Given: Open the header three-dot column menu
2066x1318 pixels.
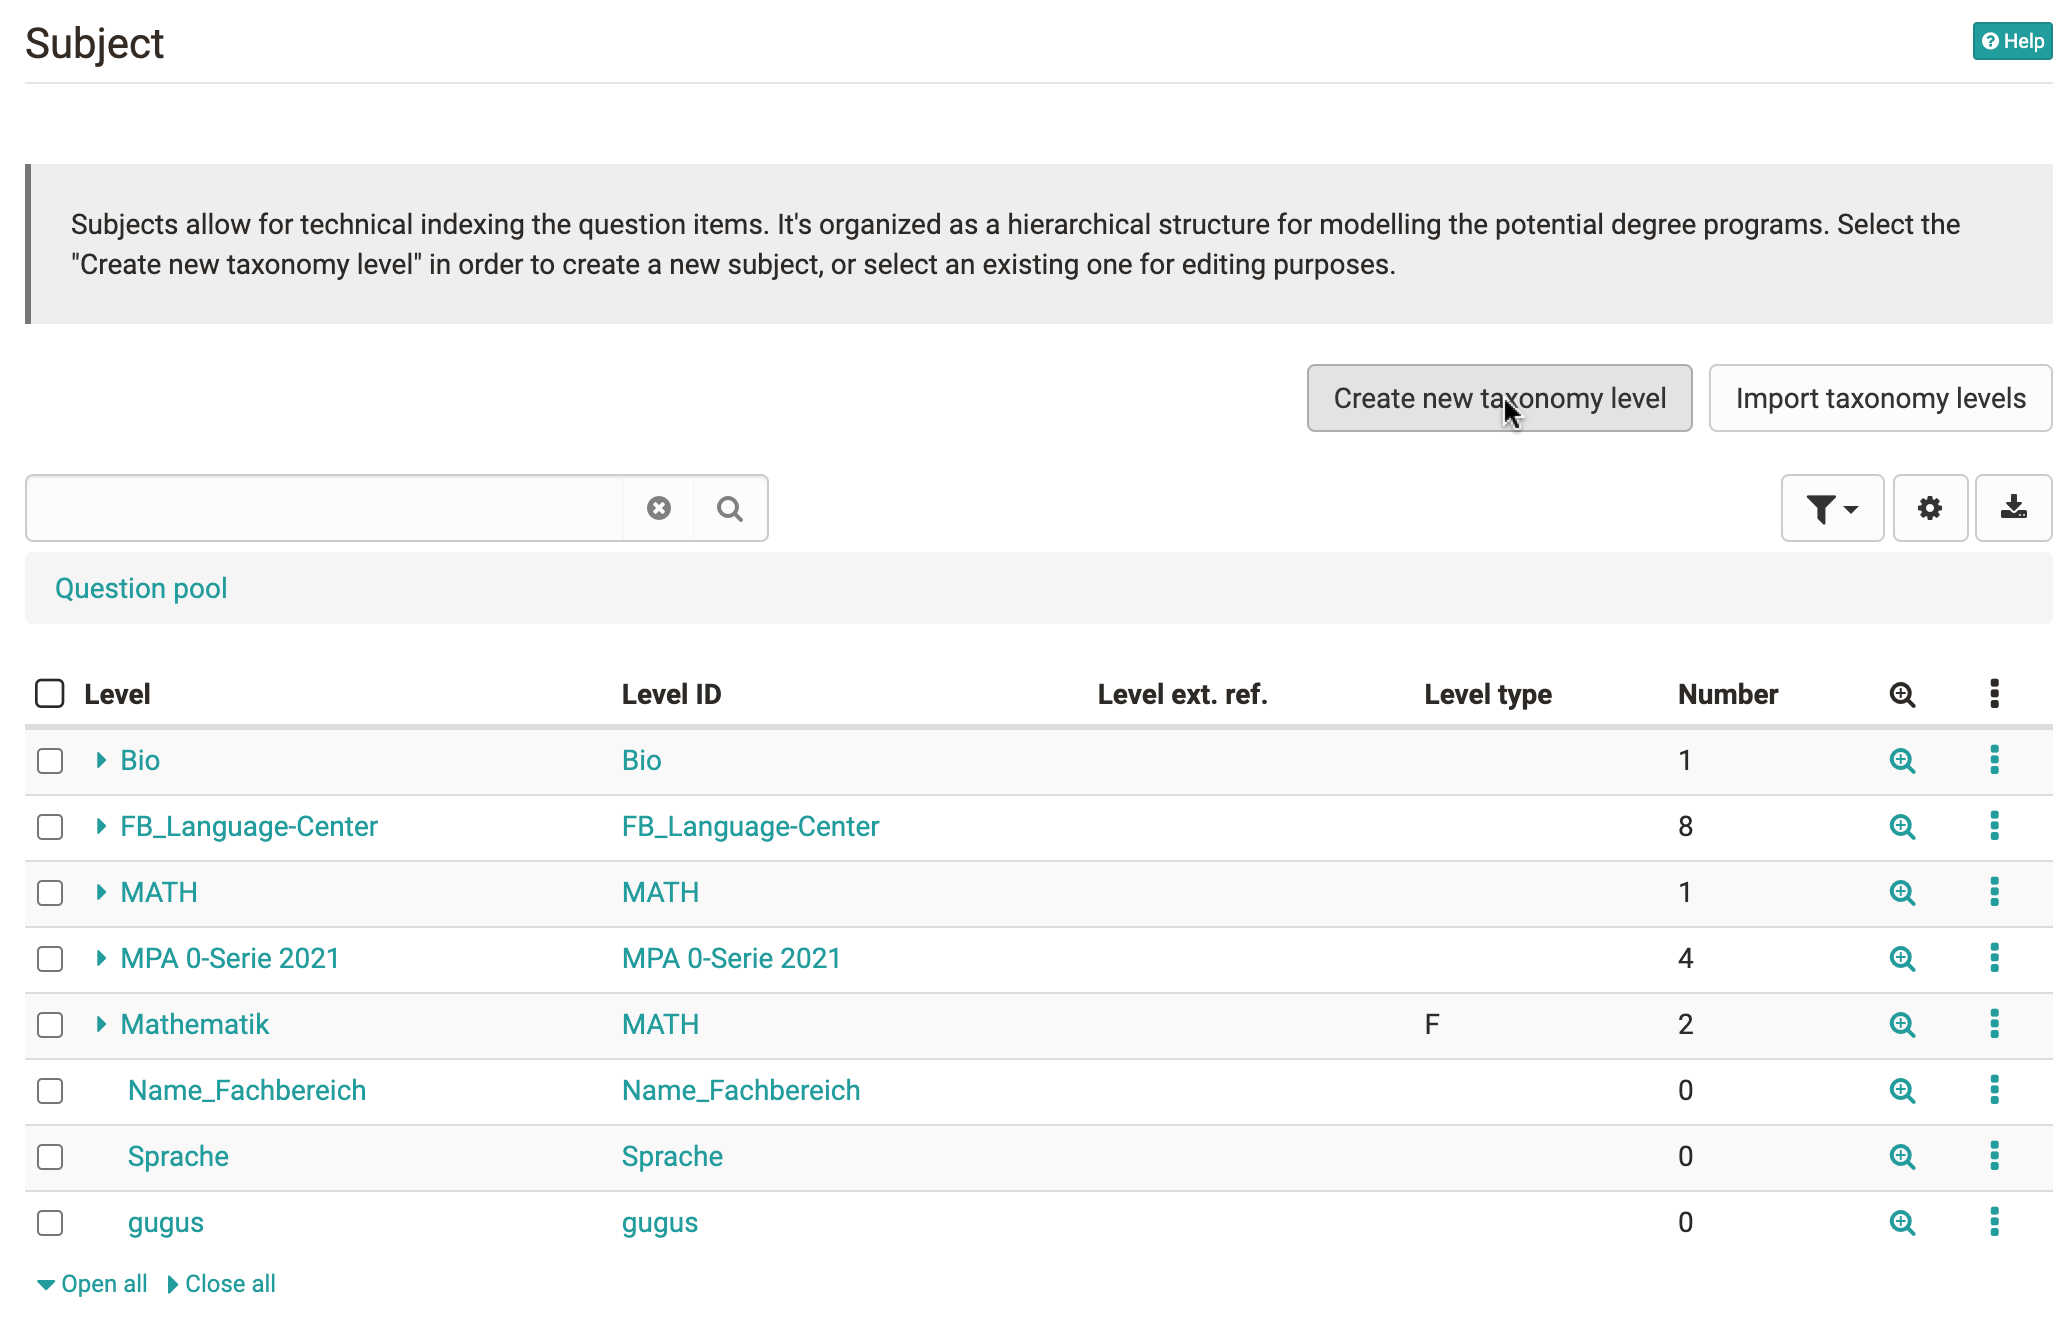Looking at the screenshot, I should [x=1994, y=693].
